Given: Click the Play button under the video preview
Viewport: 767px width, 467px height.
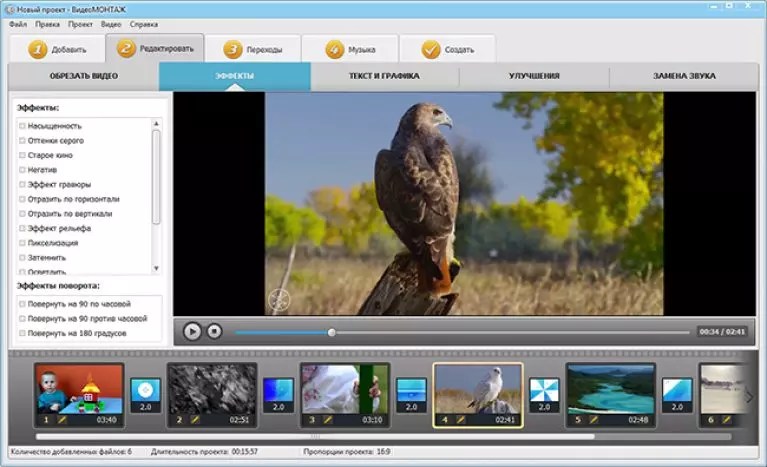Looking at the screenshot, I should click(x=192, y=332).
